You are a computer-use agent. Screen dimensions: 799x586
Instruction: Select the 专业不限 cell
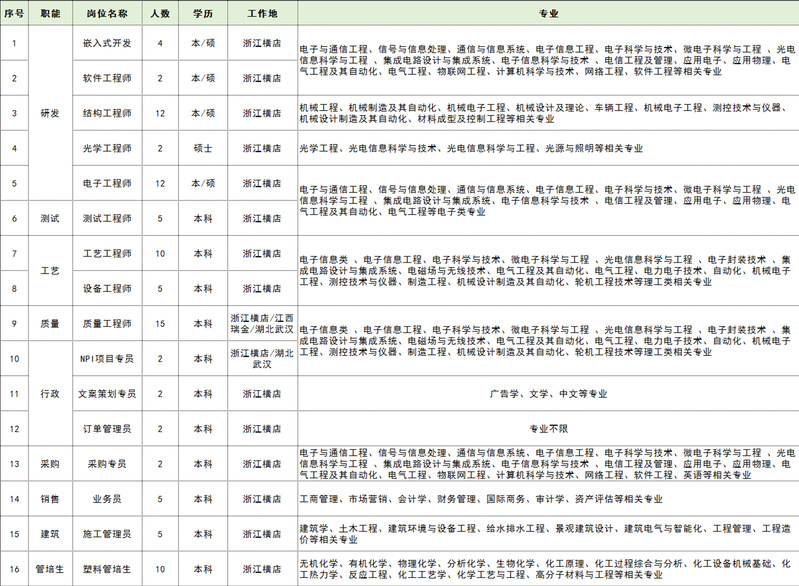coord(548,429)
